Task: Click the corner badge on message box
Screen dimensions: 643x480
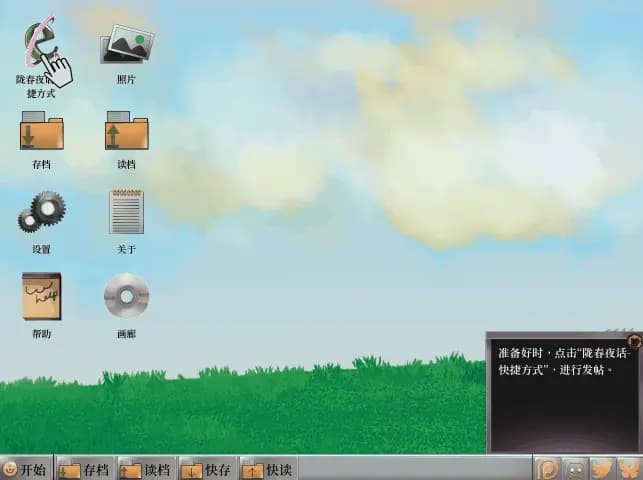Action: tap(635, 341)
